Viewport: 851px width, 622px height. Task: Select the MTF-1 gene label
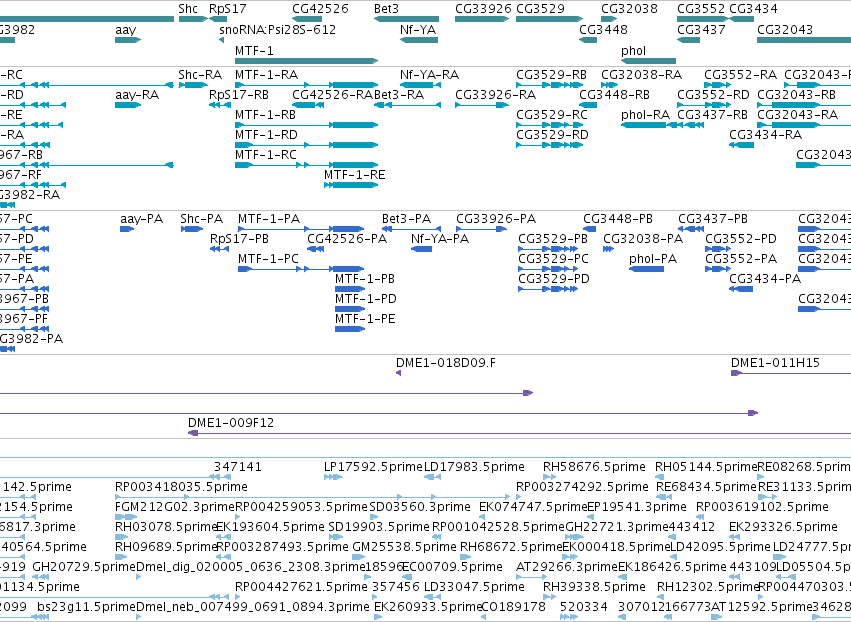254,50
